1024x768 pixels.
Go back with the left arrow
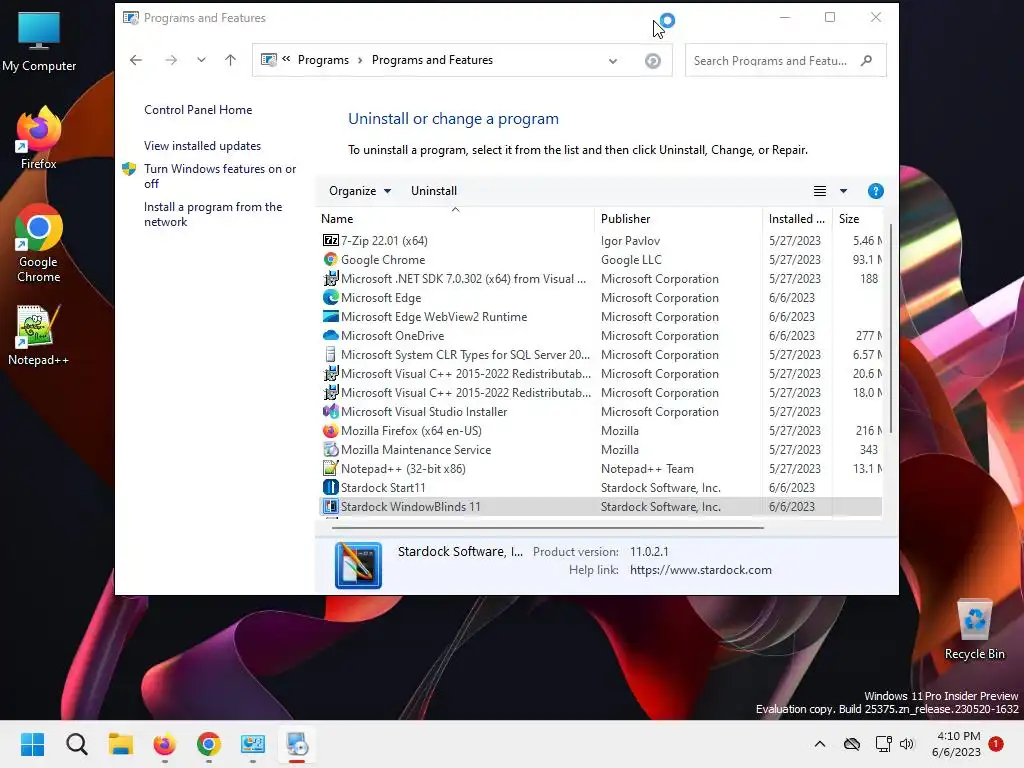pyautogui.click(x=136, y=60)
